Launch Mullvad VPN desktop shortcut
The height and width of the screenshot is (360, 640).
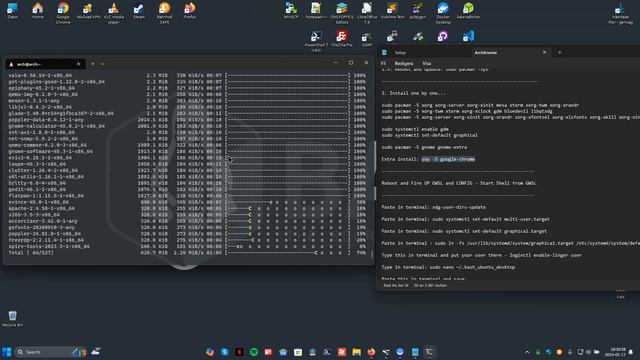tap(88, 11)
